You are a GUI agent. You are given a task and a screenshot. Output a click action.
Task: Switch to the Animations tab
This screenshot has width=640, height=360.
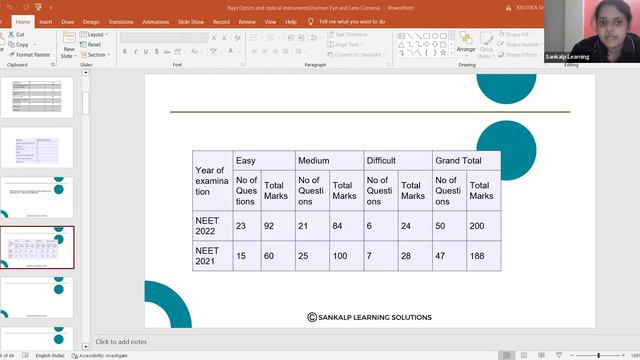[x=156, y=22]
